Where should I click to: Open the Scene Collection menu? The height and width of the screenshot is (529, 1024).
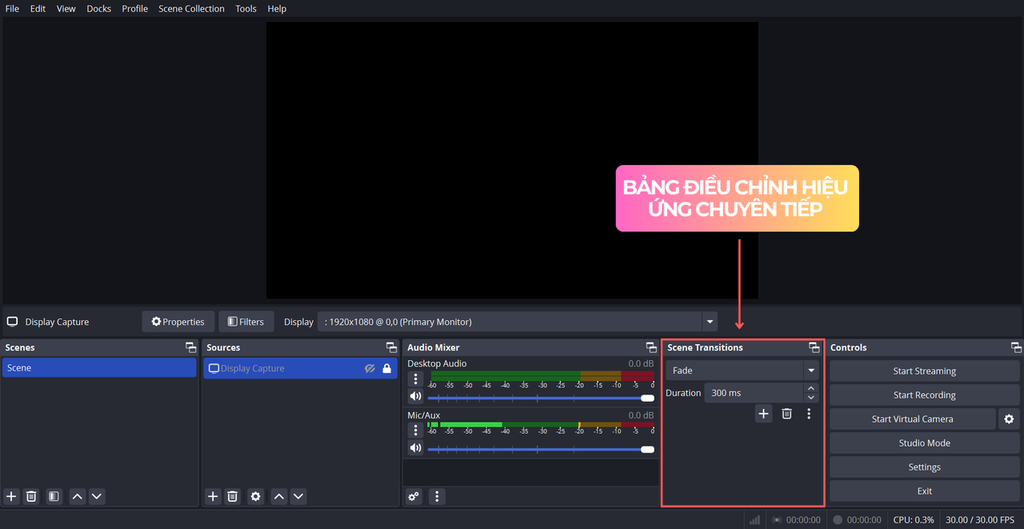point(191,8)
